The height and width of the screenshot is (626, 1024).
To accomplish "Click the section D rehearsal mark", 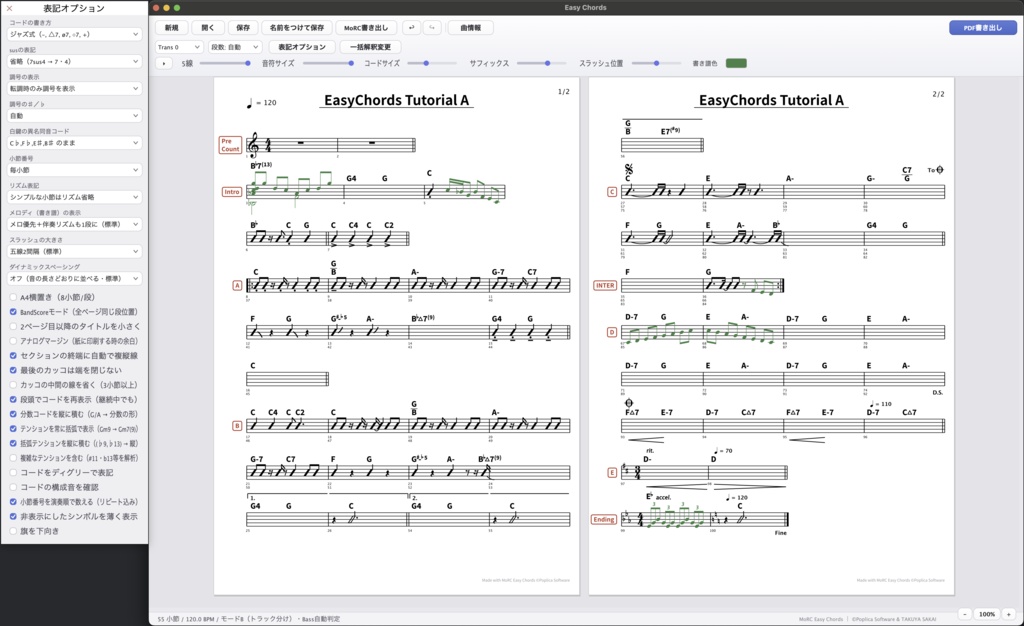I will [612, 332].
